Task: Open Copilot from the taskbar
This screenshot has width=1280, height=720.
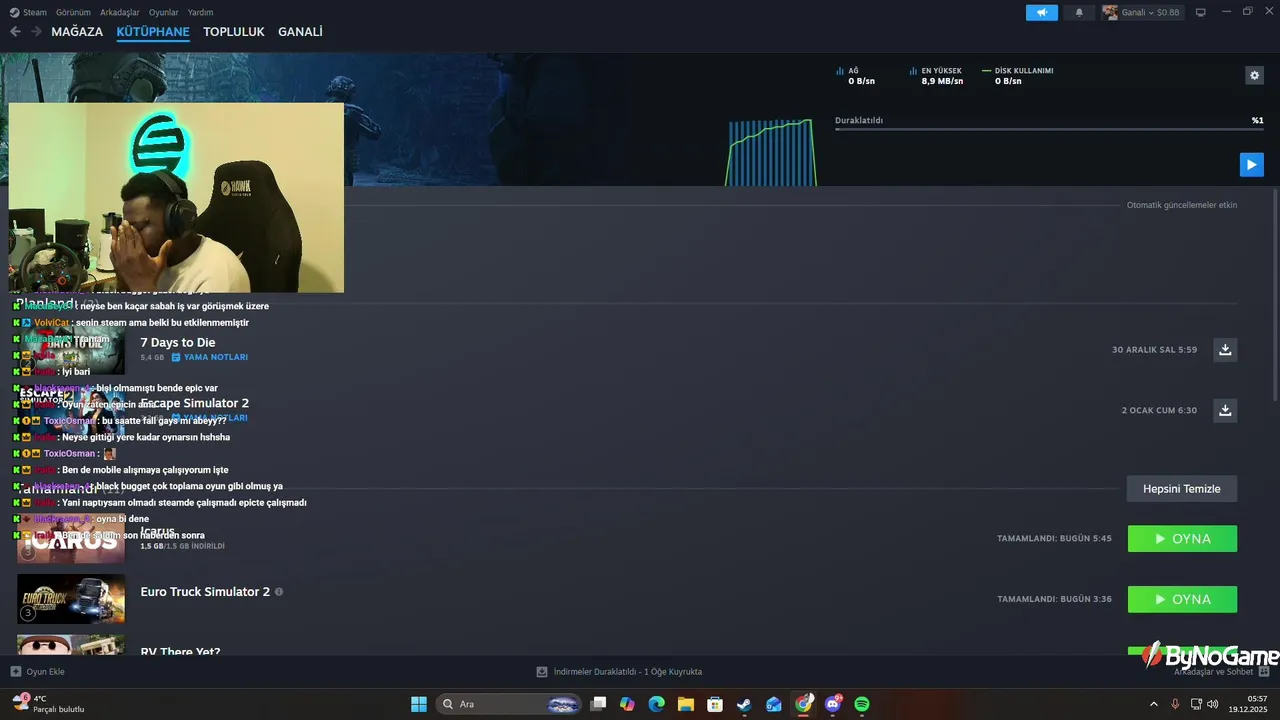Action: [x=627, y=704]
